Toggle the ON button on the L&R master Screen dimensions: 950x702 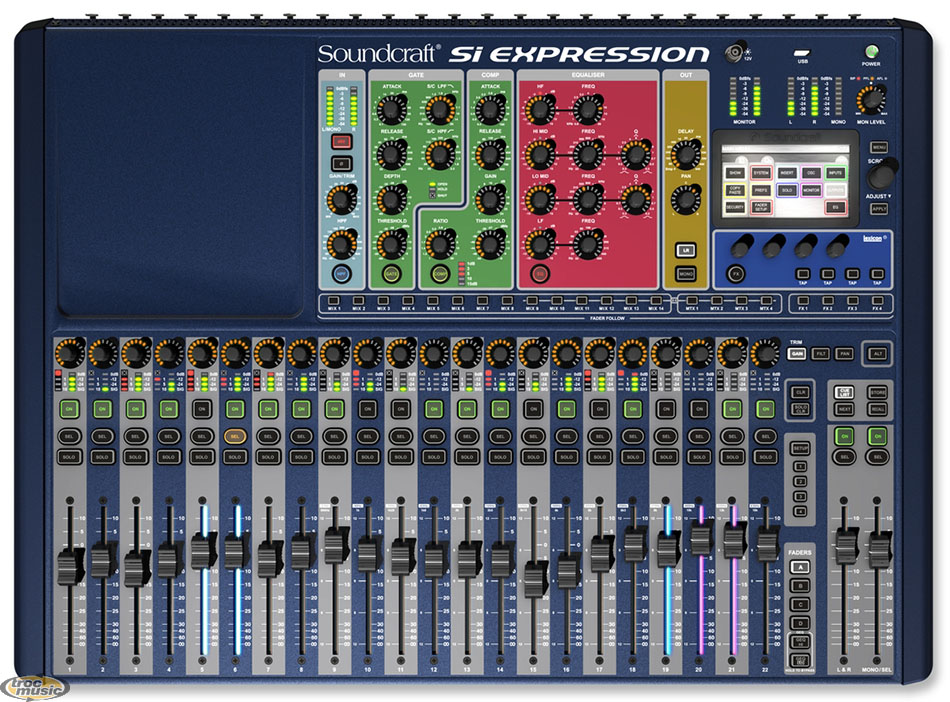coord(845,435)
